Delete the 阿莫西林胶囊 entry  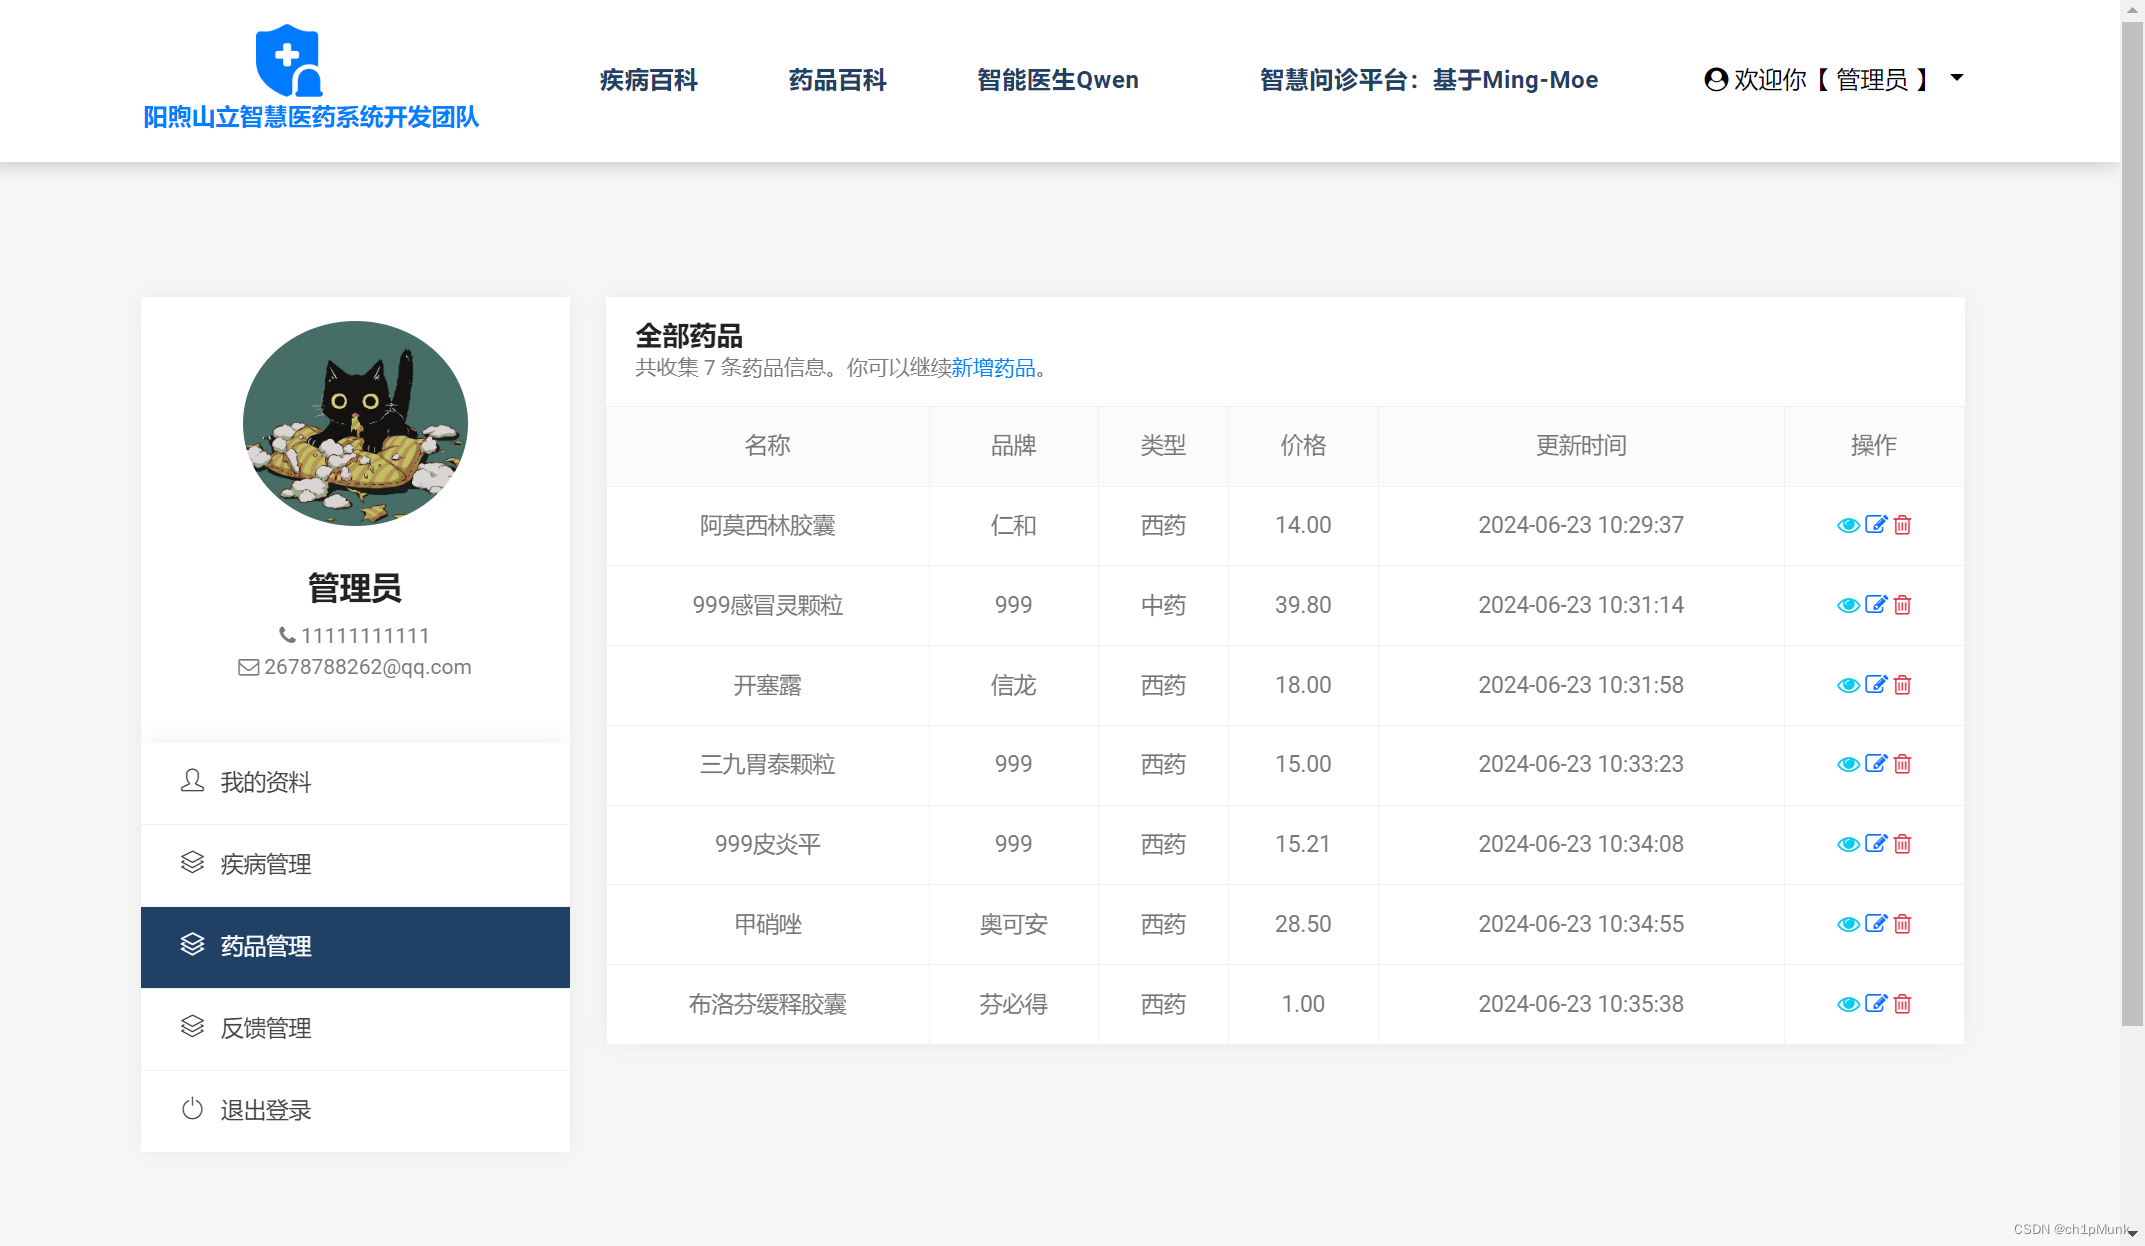[1902, 525]
